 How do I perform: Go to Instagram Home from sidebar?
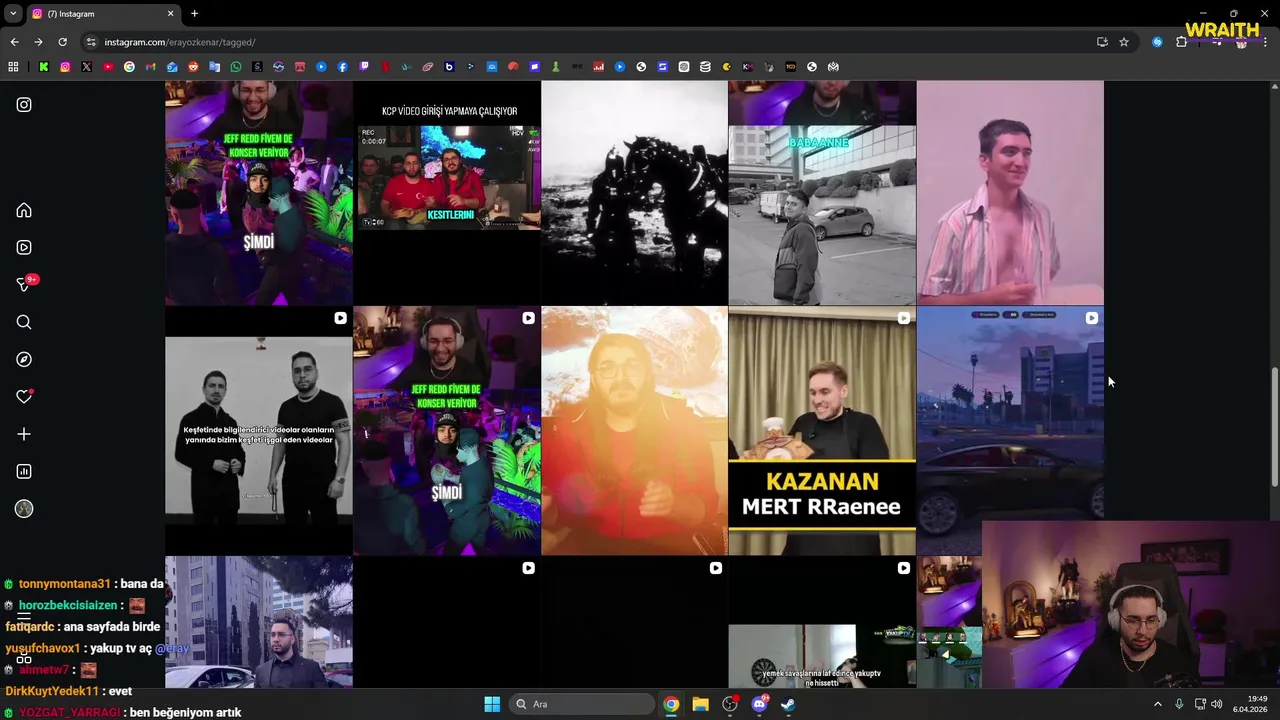24,210
